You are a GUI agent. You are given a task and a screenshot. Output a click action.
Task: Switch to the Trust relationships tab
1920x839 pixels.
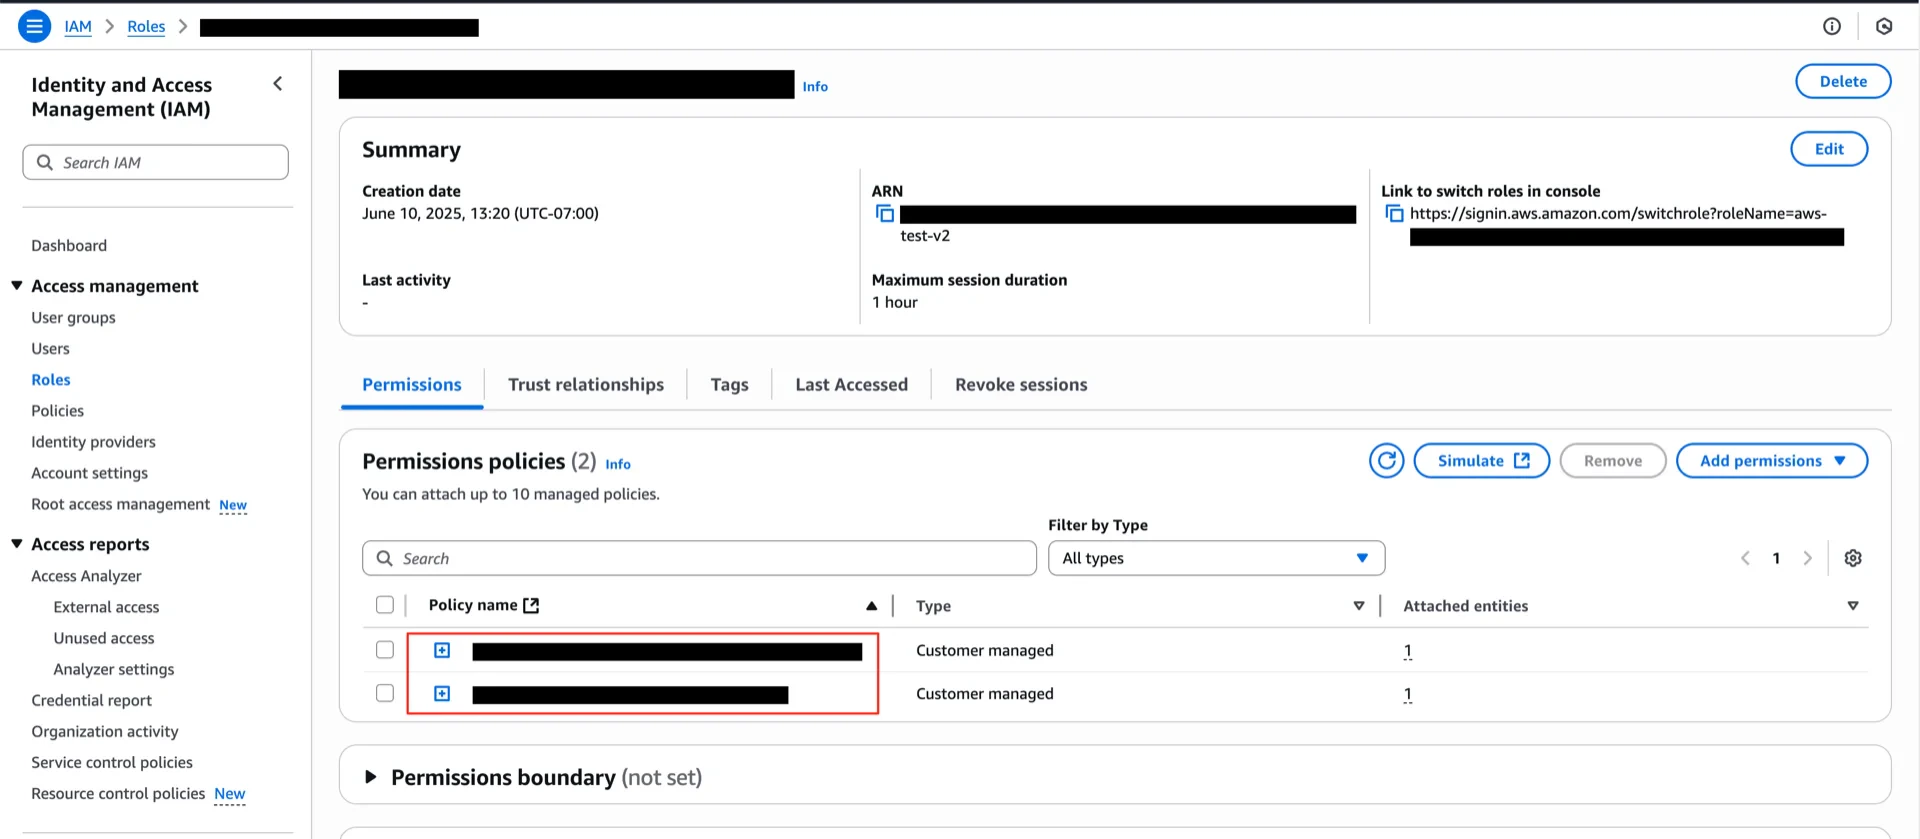[586, 385]
